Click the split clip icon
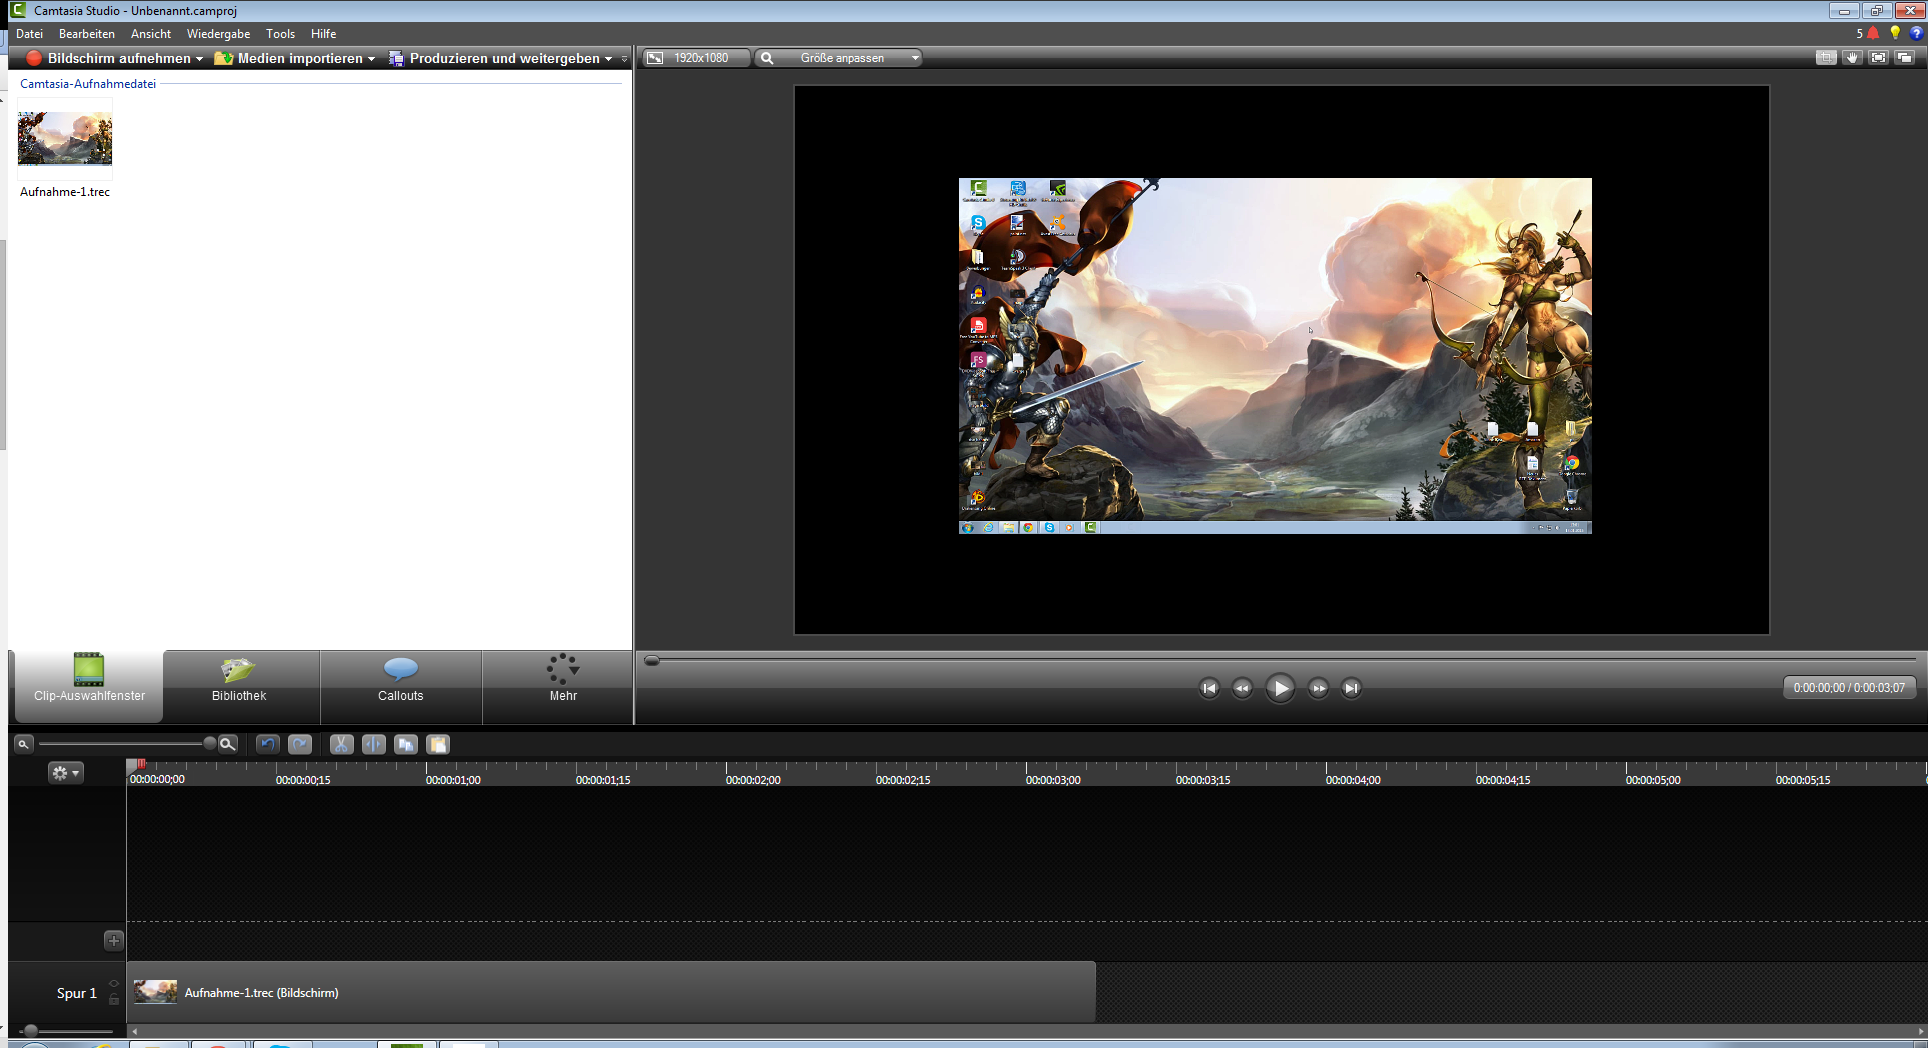This screenshot has width=1928, height=1048. [373, 744]
